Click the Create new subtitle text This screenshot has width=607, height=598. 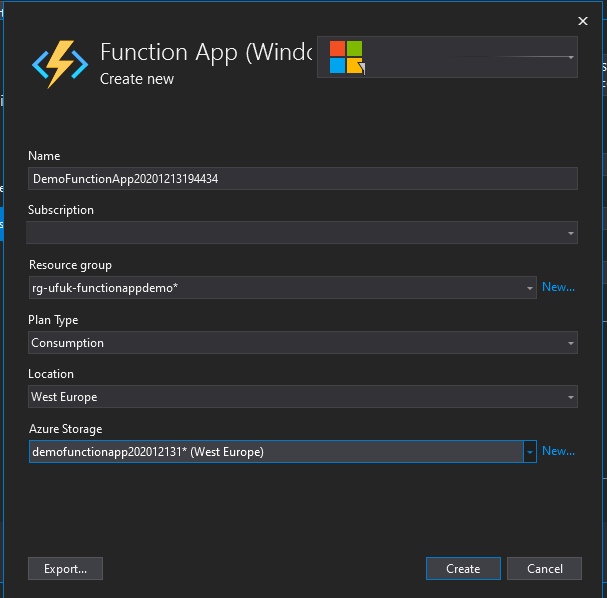(x=137, y=79)
